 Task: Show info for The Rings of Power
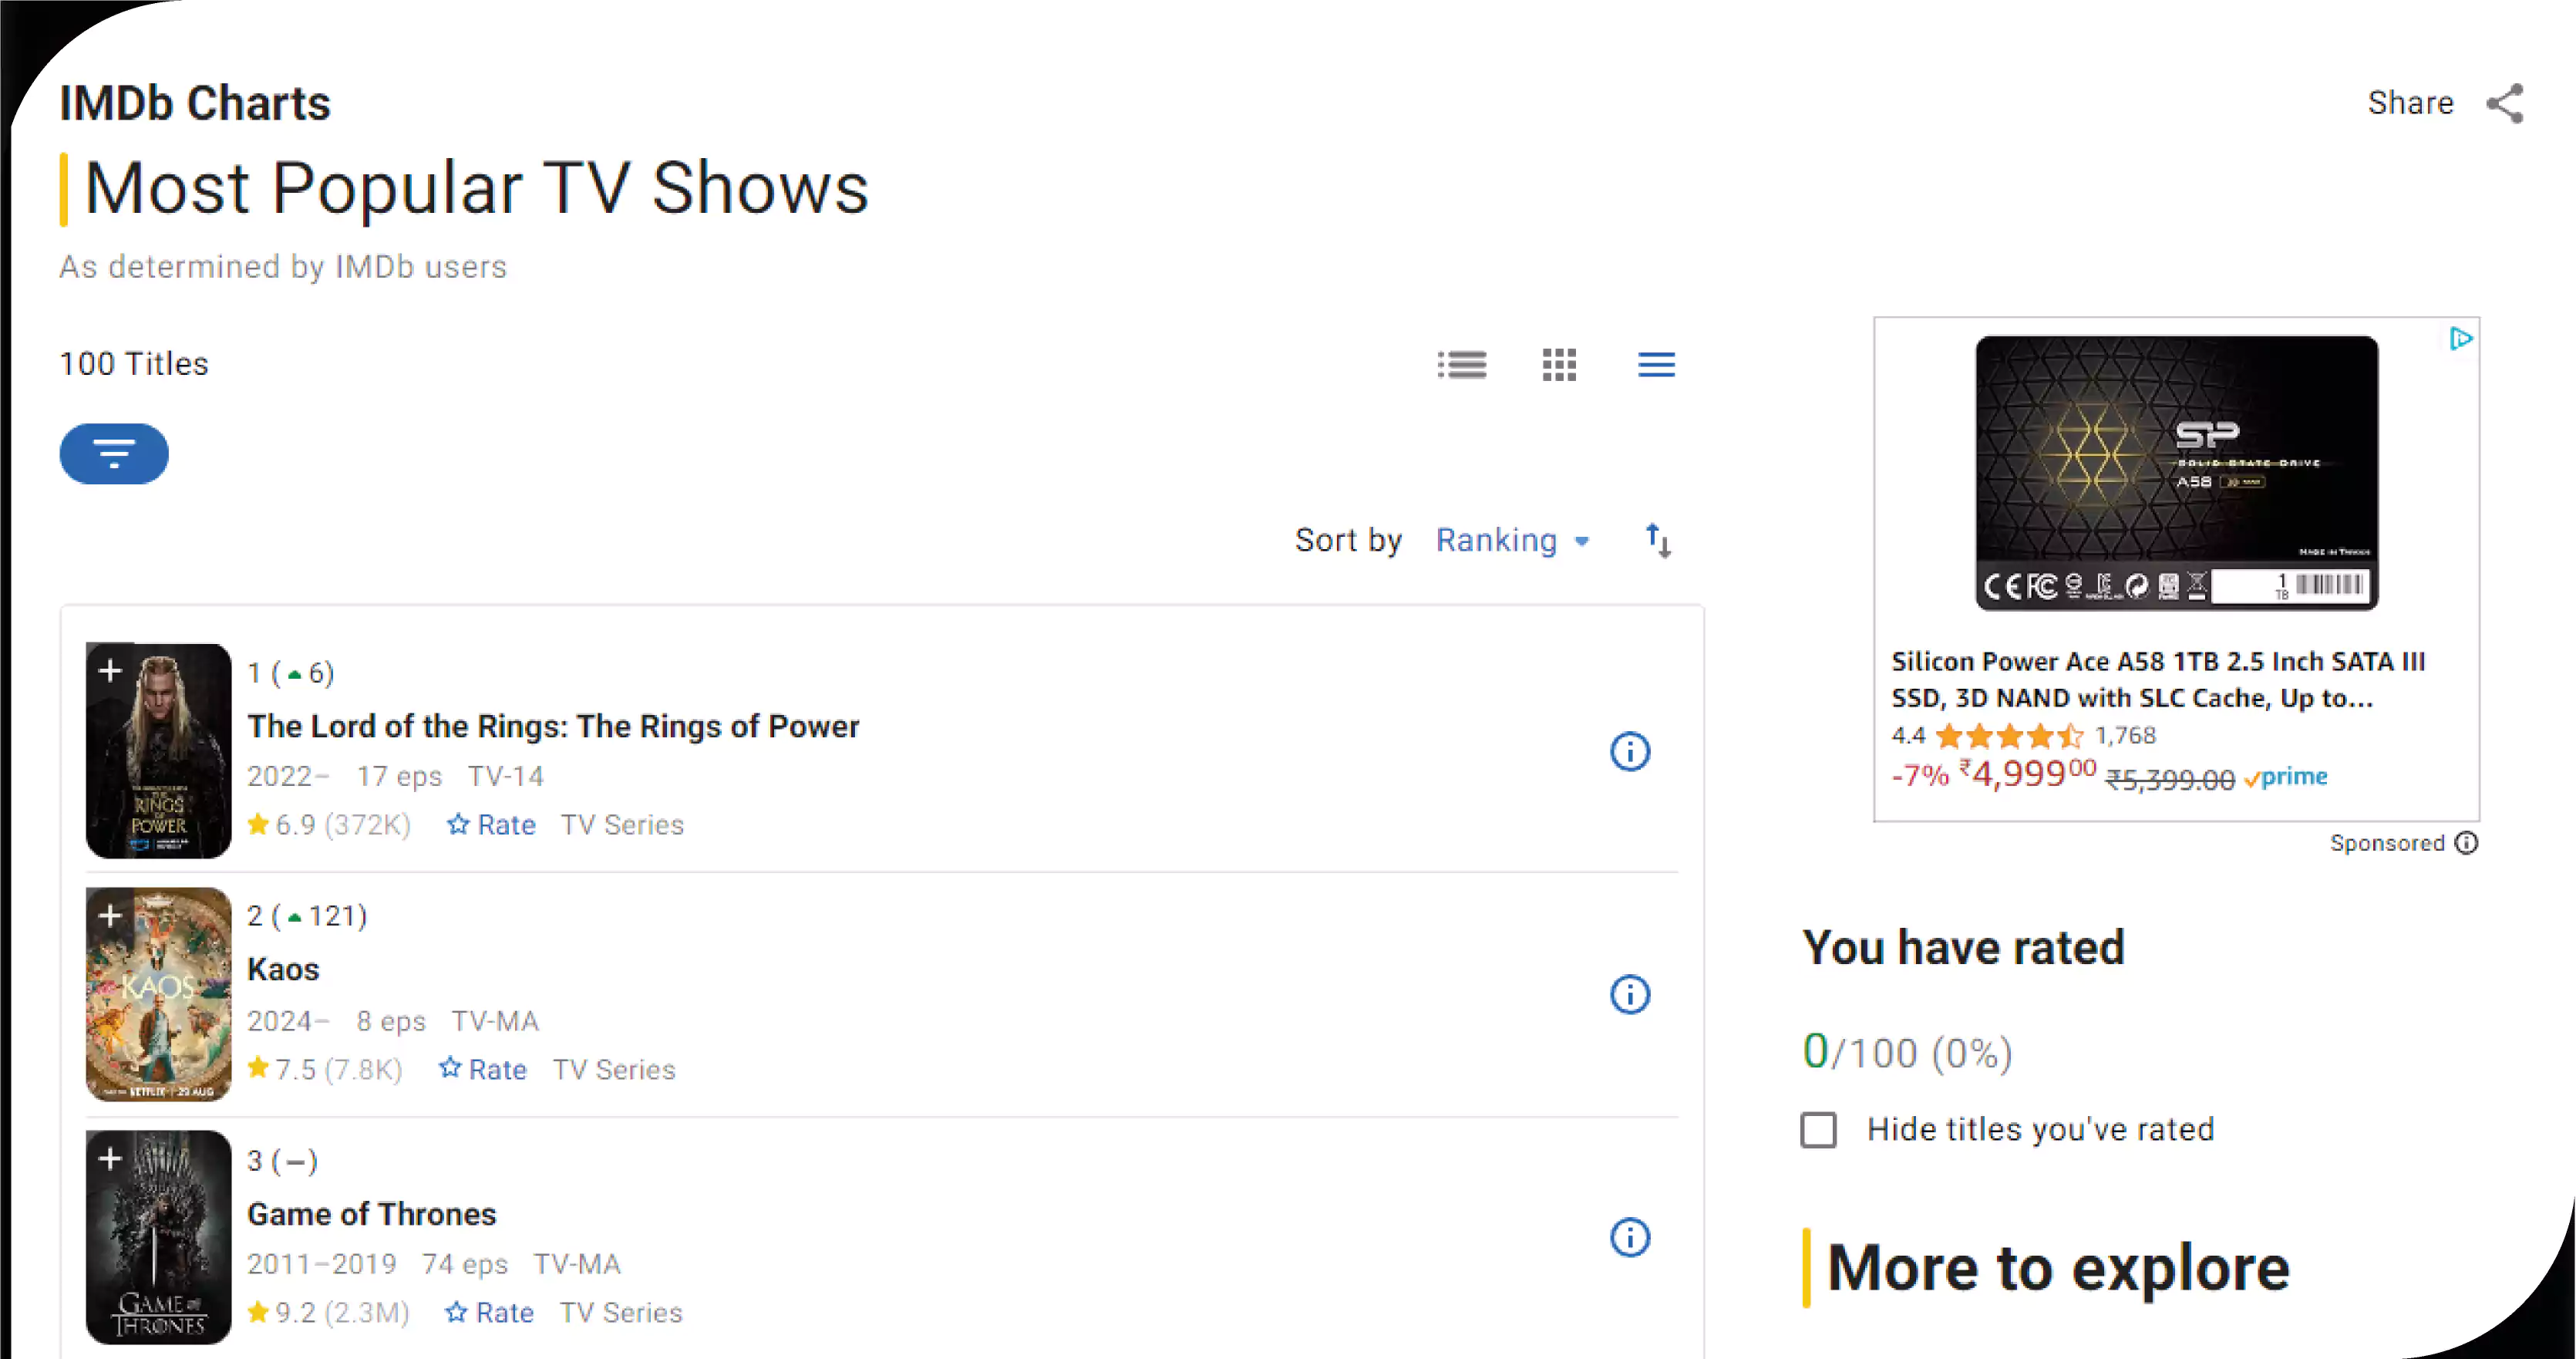1630,752
